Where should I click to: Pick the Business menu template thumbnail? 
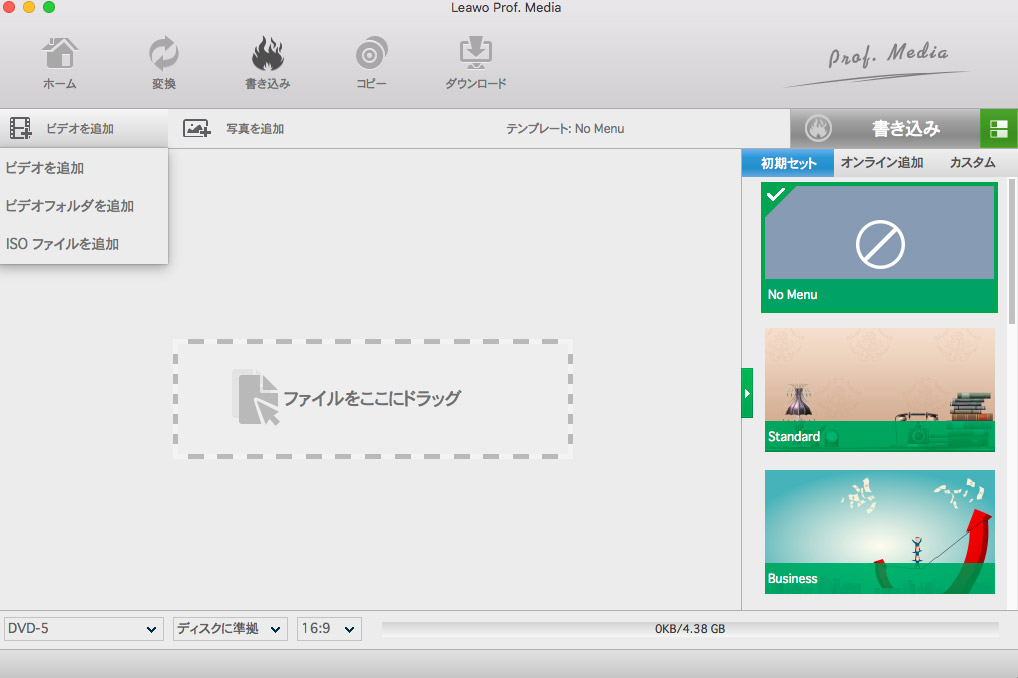click(x=879, y=531)
